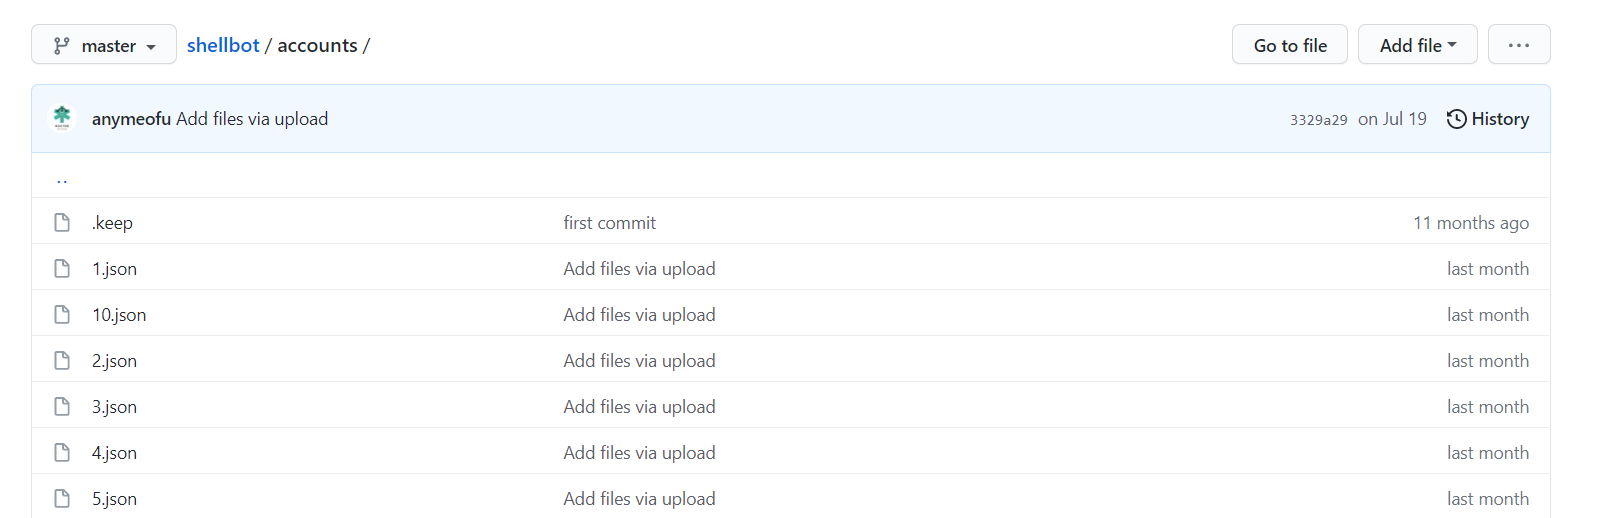Click the file icon beside 2.json
The height and width of the screenshot is (518, 1604).
click(62, 360)
